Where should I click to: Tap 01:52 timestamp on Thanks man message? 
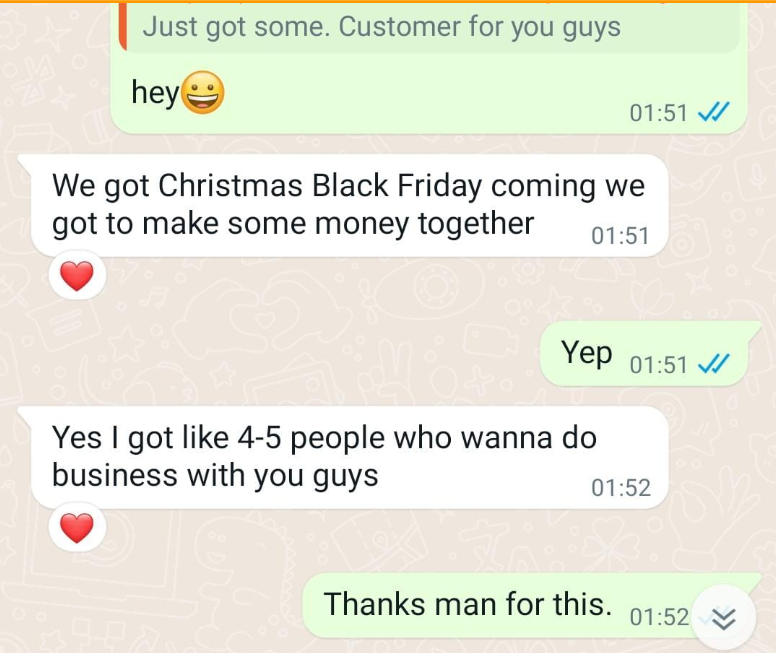coord(659,617)
